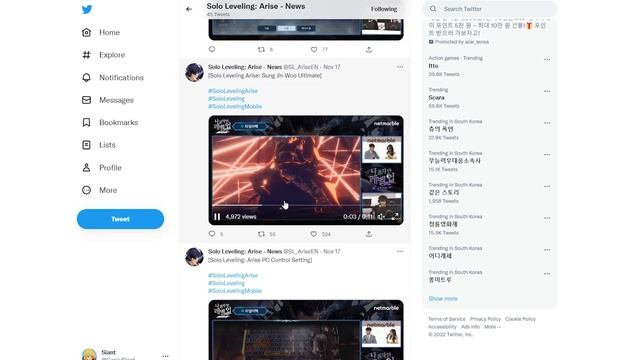The height and width of the screenshot is (360, 640).
Task: Retweet the Sung Jin Woo Ultimate tweet
Action: pyautogui.click(x=261, y=234)
